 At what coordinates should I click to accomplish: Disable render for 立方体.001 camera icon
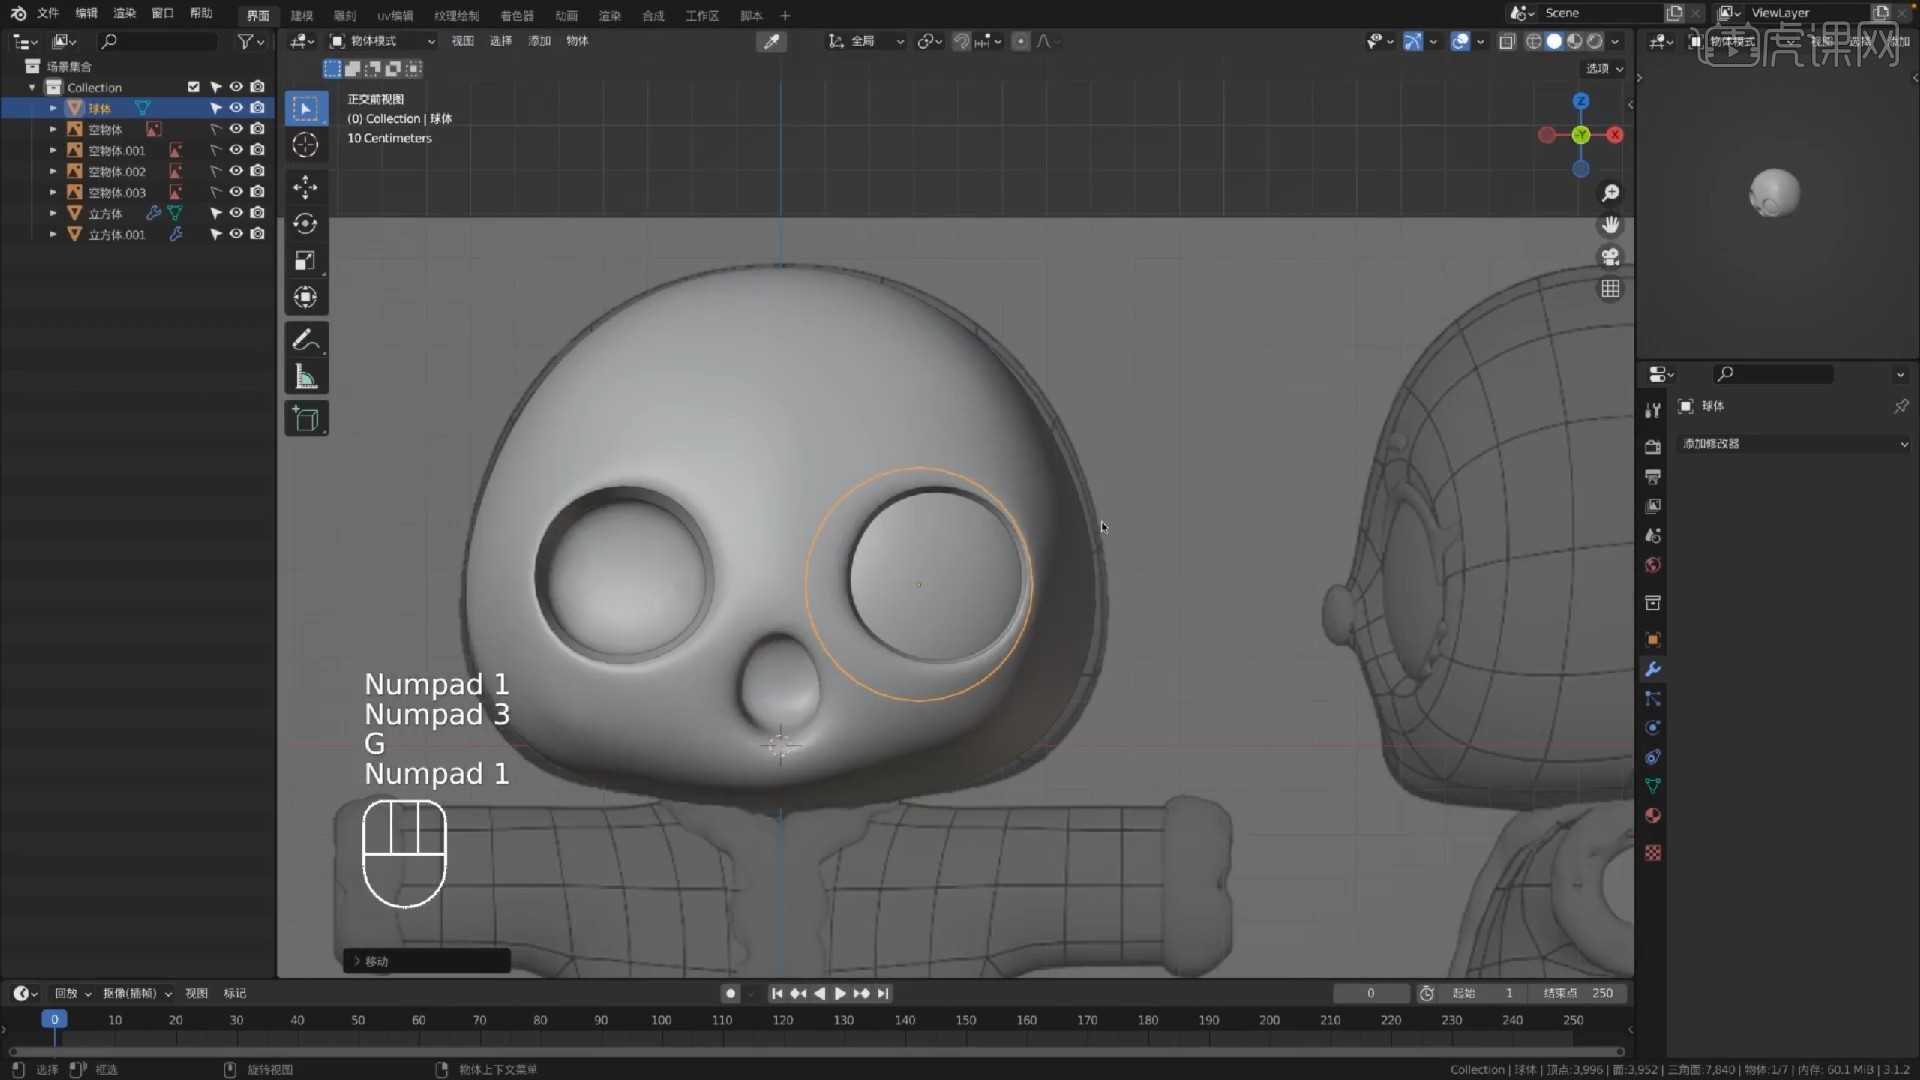click(257, 234)
